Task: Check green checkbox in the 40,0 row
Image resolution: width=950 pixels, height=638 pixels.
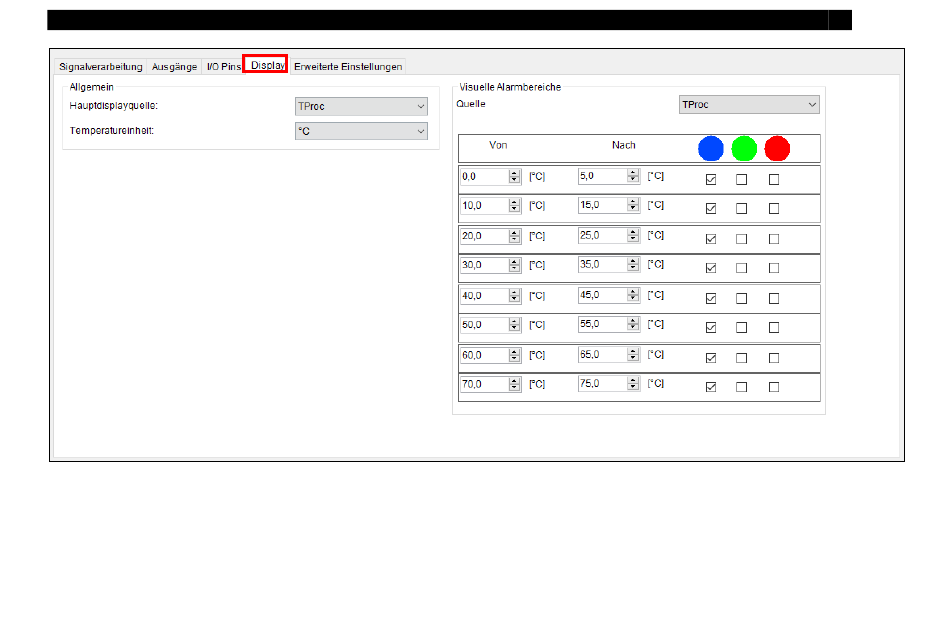Action: pyautogui.click(x=742, y=298)
